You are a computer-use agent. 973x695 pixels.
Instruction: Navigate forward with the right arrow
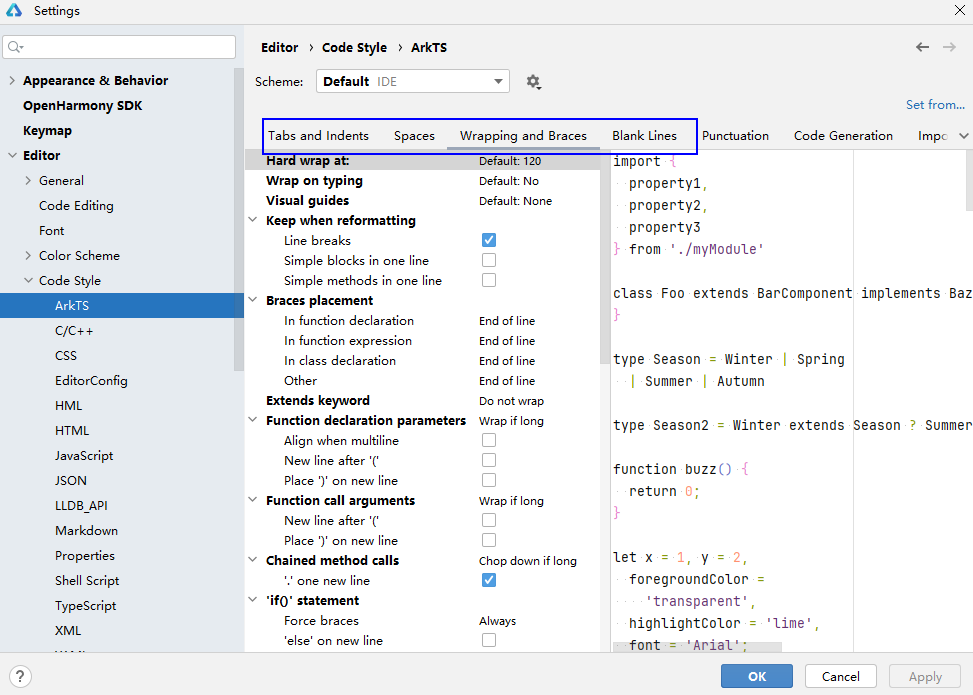click(949, 47)
